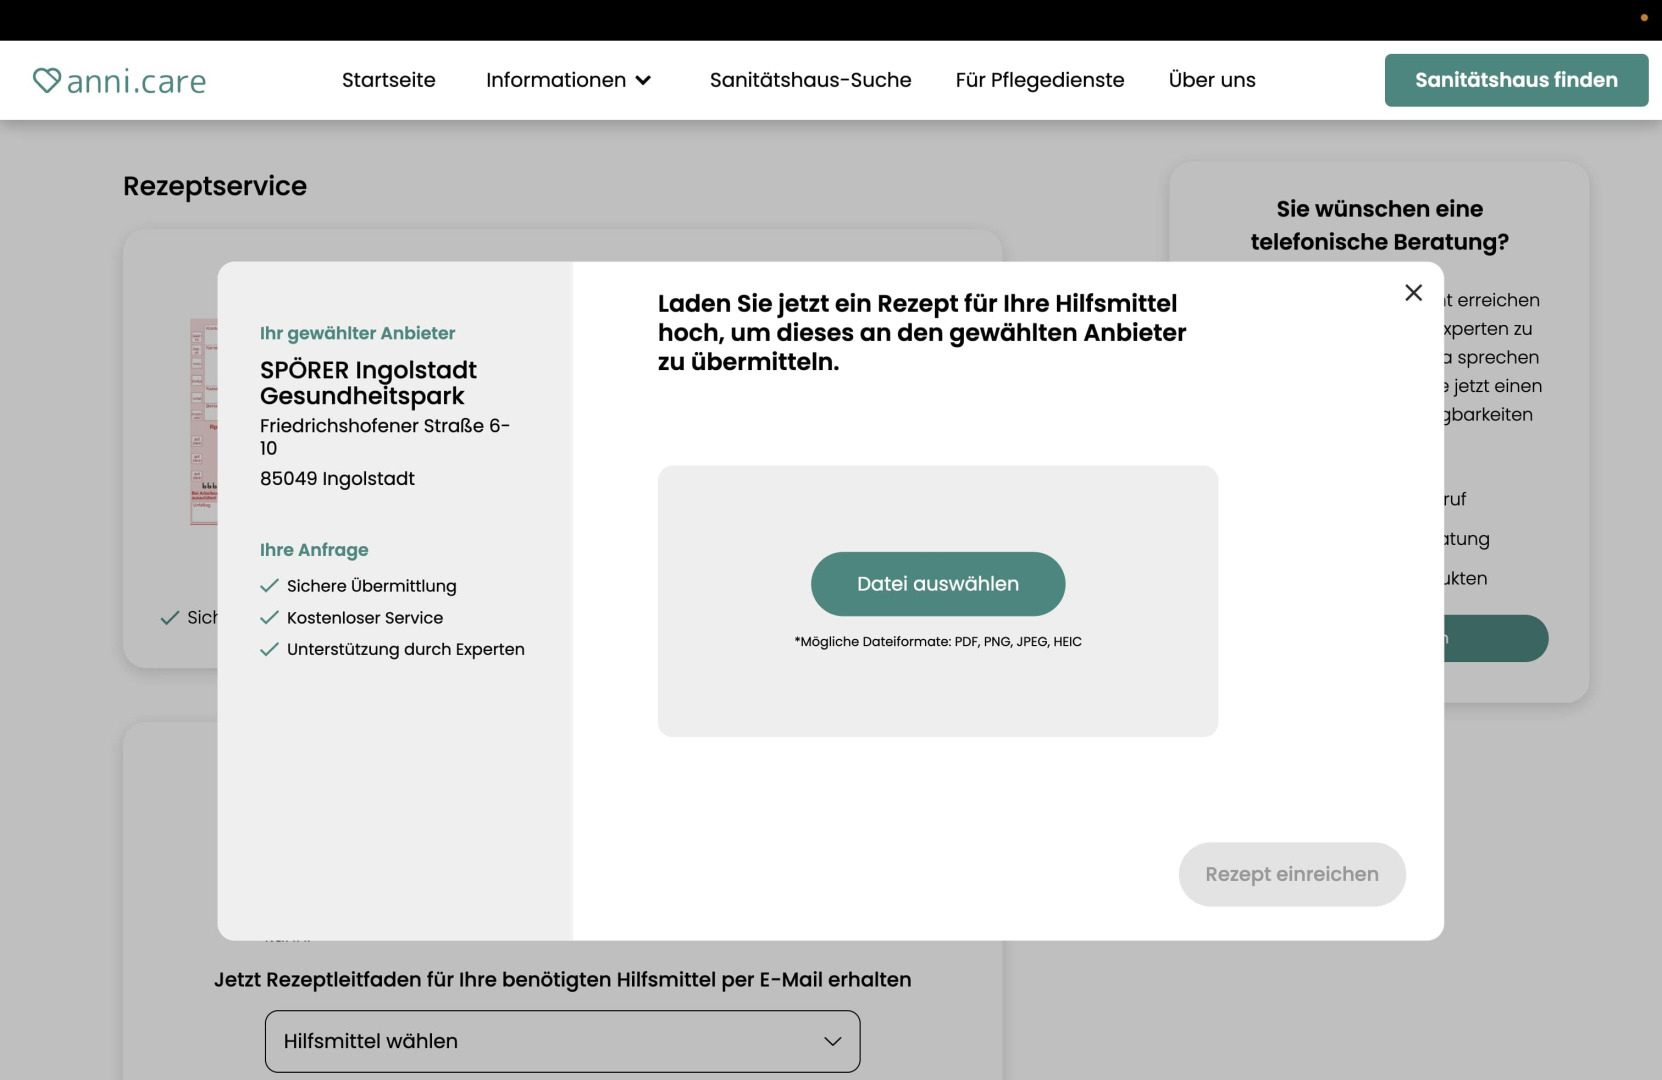The width and height of the screenshot is (1662, 1080).
Task: Click the 'Laden Sie jetzt ein Rezept' heading
Action: pos(922,333)
